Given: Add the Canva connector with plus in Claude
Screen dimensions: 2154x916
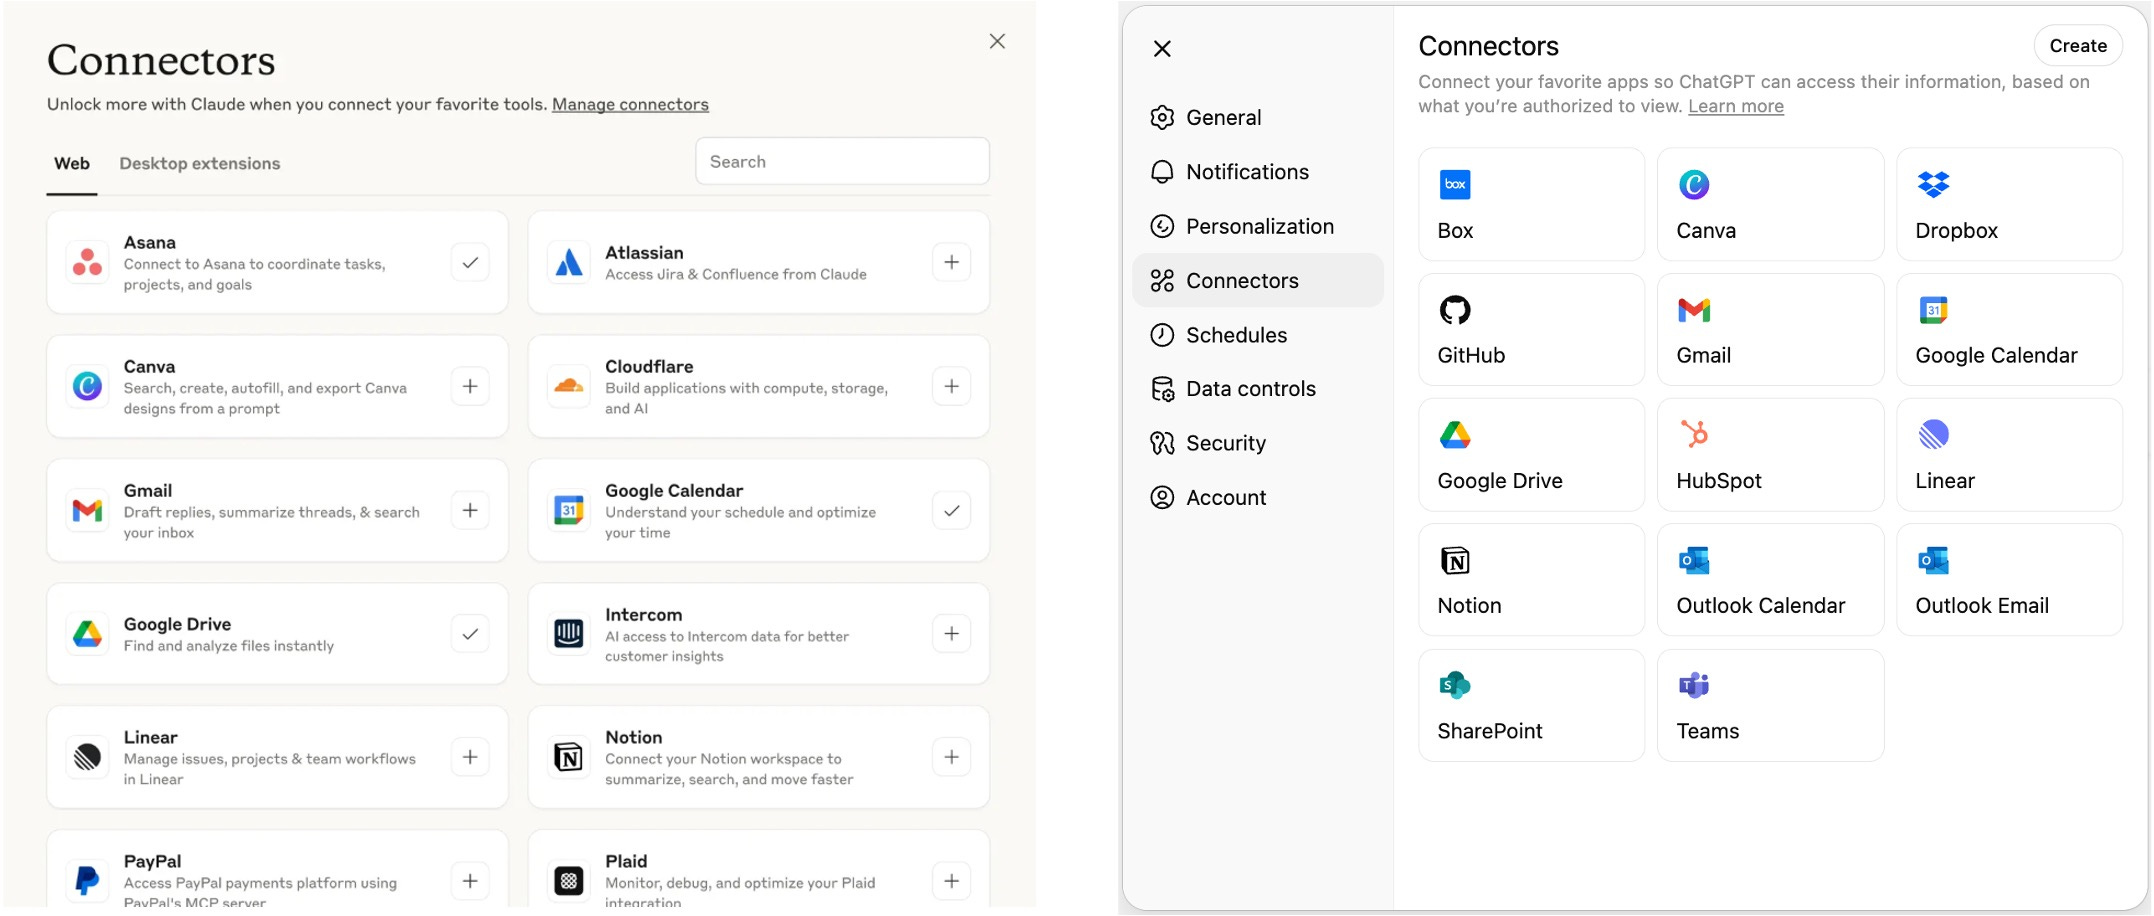Looking at the screenshot, I should 470,386.
